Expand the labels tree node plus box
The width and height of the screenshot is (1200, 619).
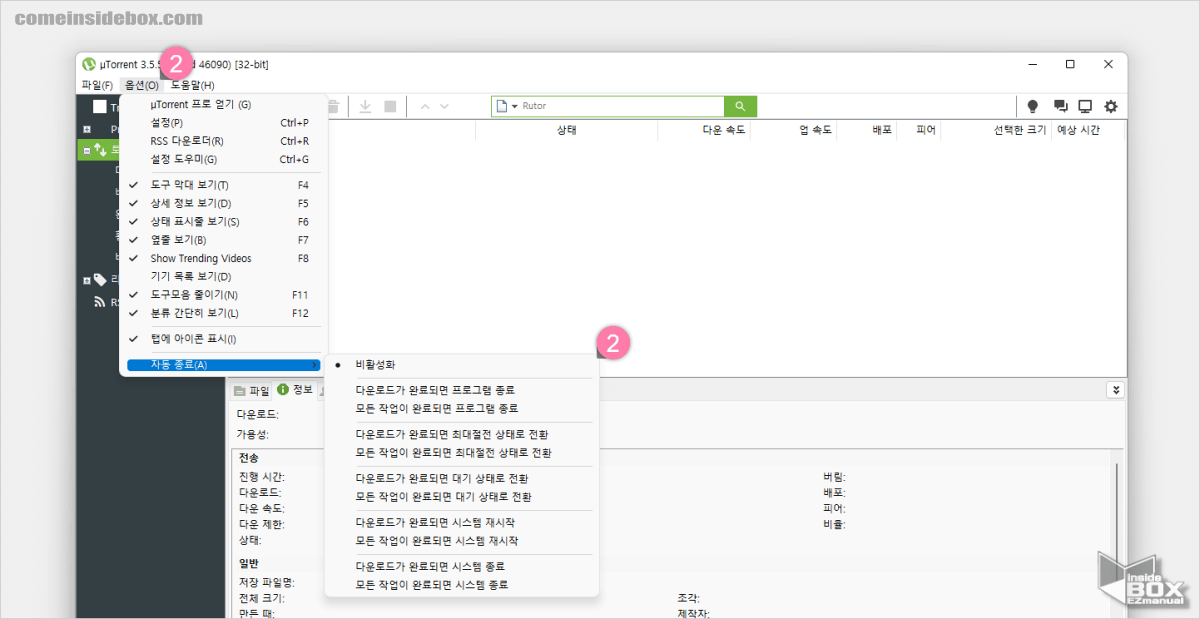(x=87, y=280)
